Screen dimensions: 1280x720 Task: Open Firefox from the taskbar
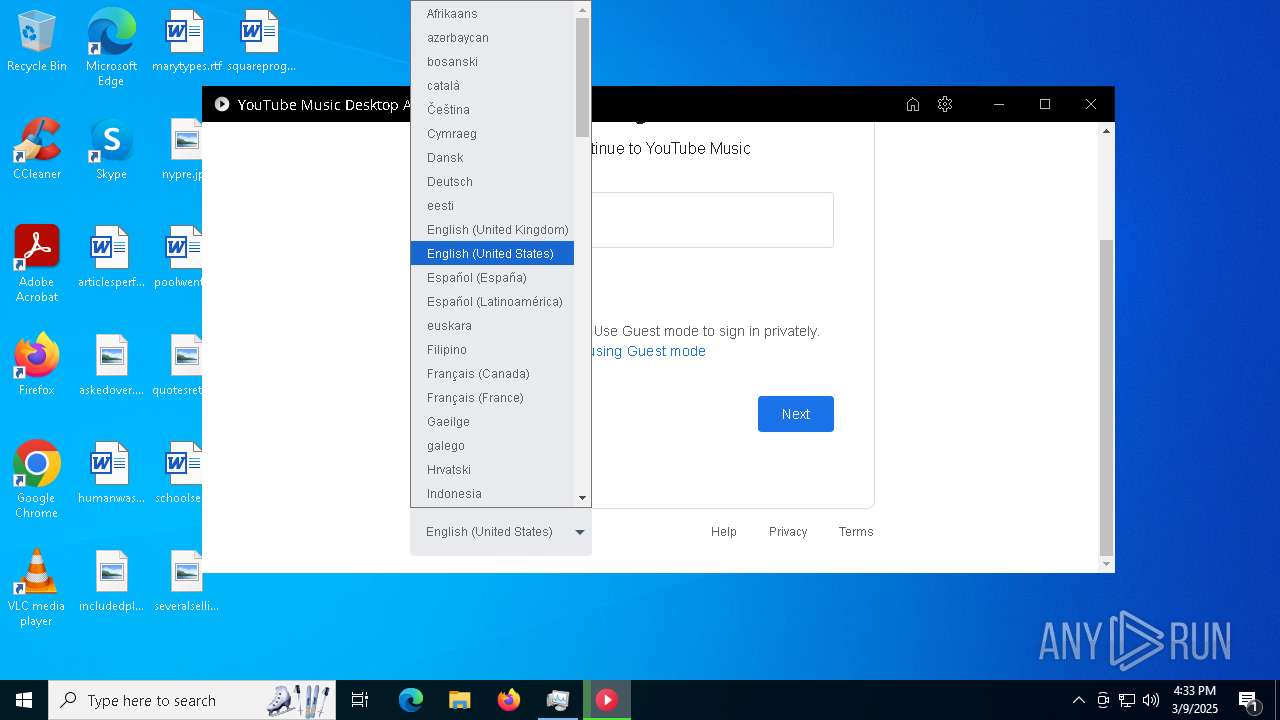pos(508,700)
